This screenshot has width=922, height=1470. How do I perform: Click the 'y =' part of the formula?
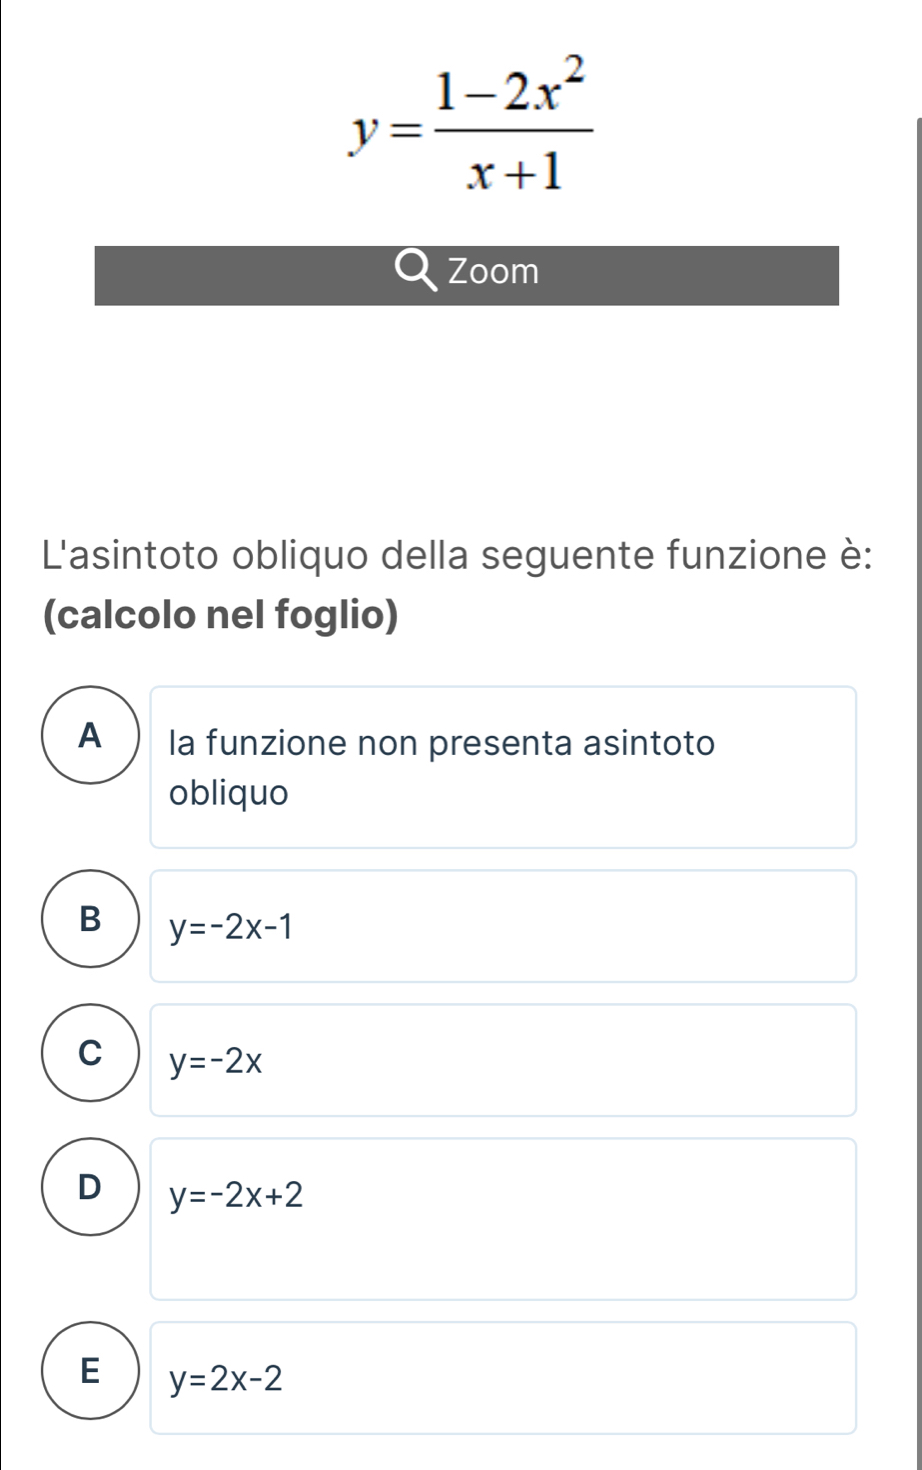(377, 133)
